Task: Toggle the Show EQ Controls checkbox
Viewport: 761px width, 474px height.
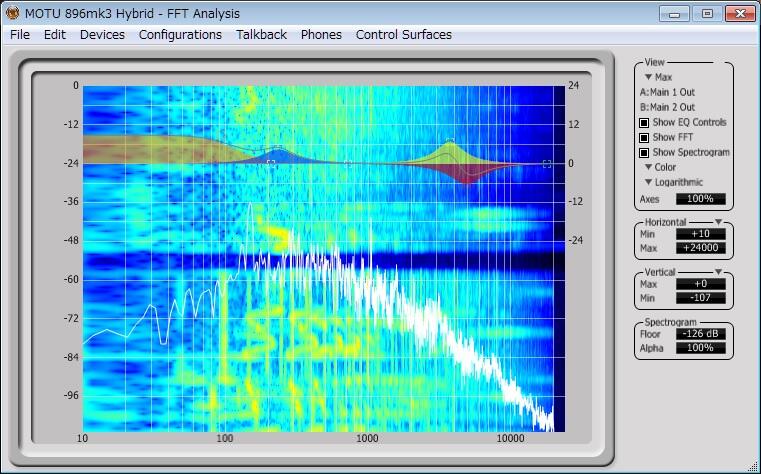Action: 644,123
